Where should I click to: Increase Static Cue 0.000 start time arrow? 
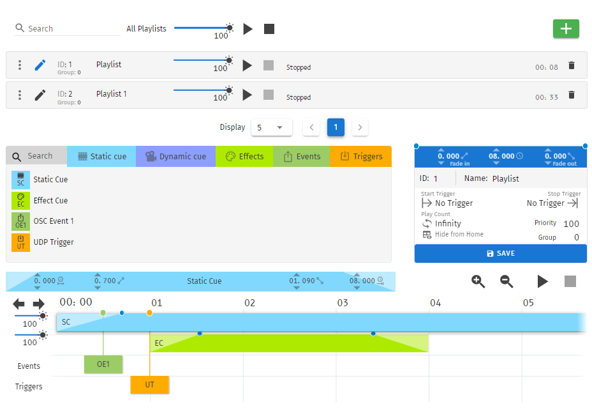pos(37,275)
